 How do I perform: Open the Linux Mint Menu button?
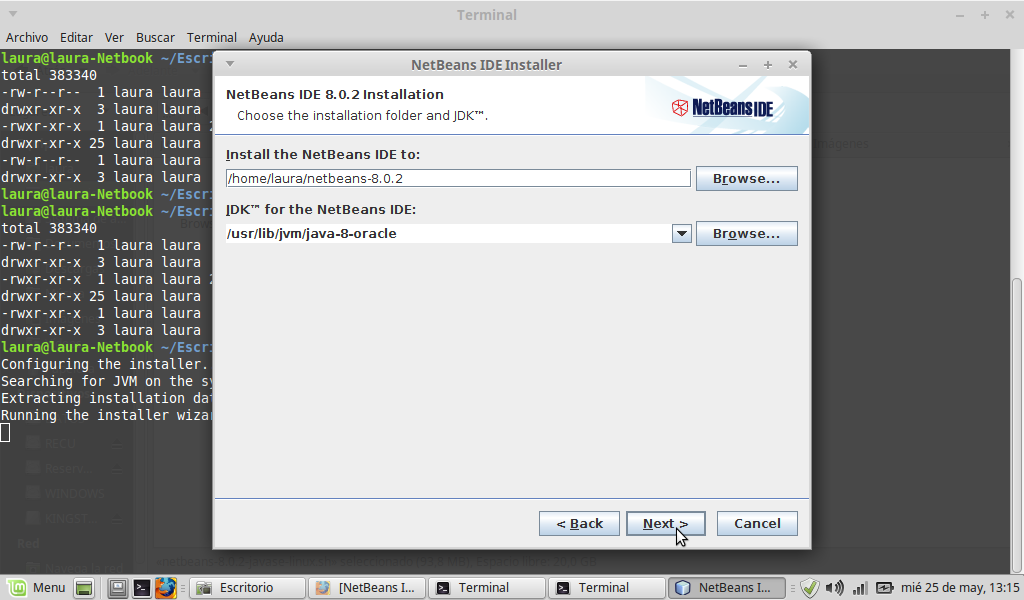pyautogui.click(x=37, y=587)
